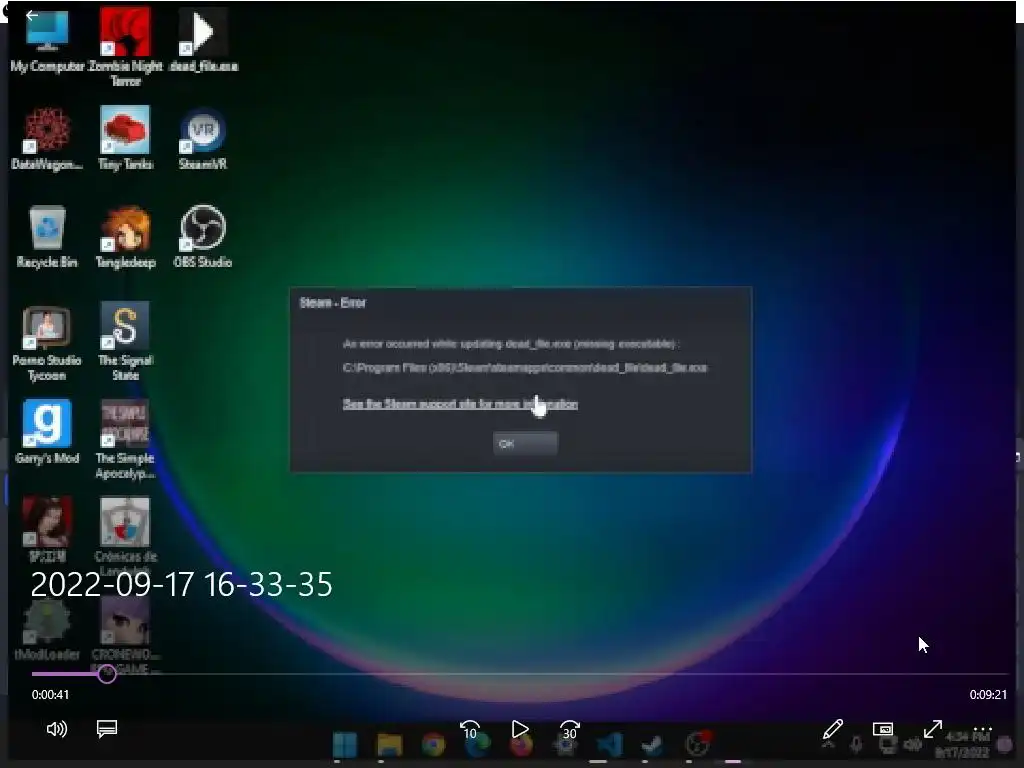The width and height of the screenshot is (1024, 768).
Task: Select The Signal State desktop icon
Action: 125,342
